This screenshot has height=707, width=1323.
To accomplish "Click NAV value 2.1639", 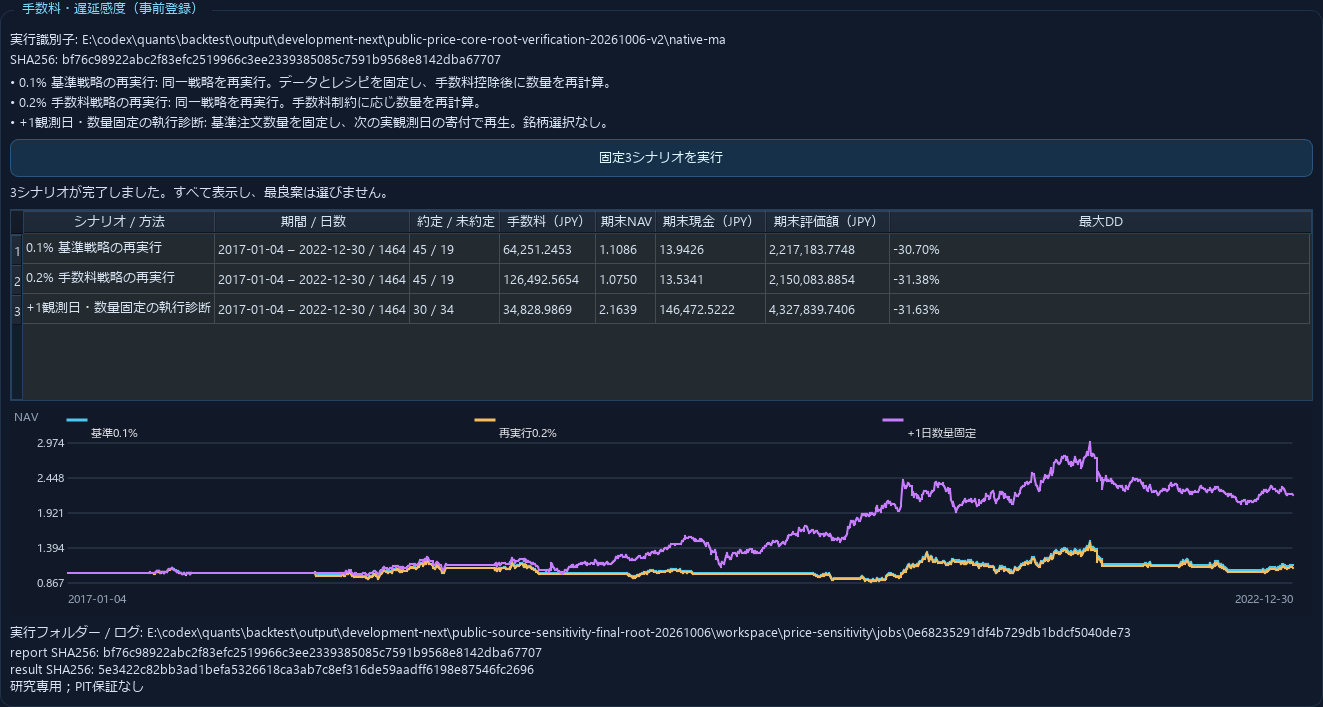I will click(x=625, y=309).
